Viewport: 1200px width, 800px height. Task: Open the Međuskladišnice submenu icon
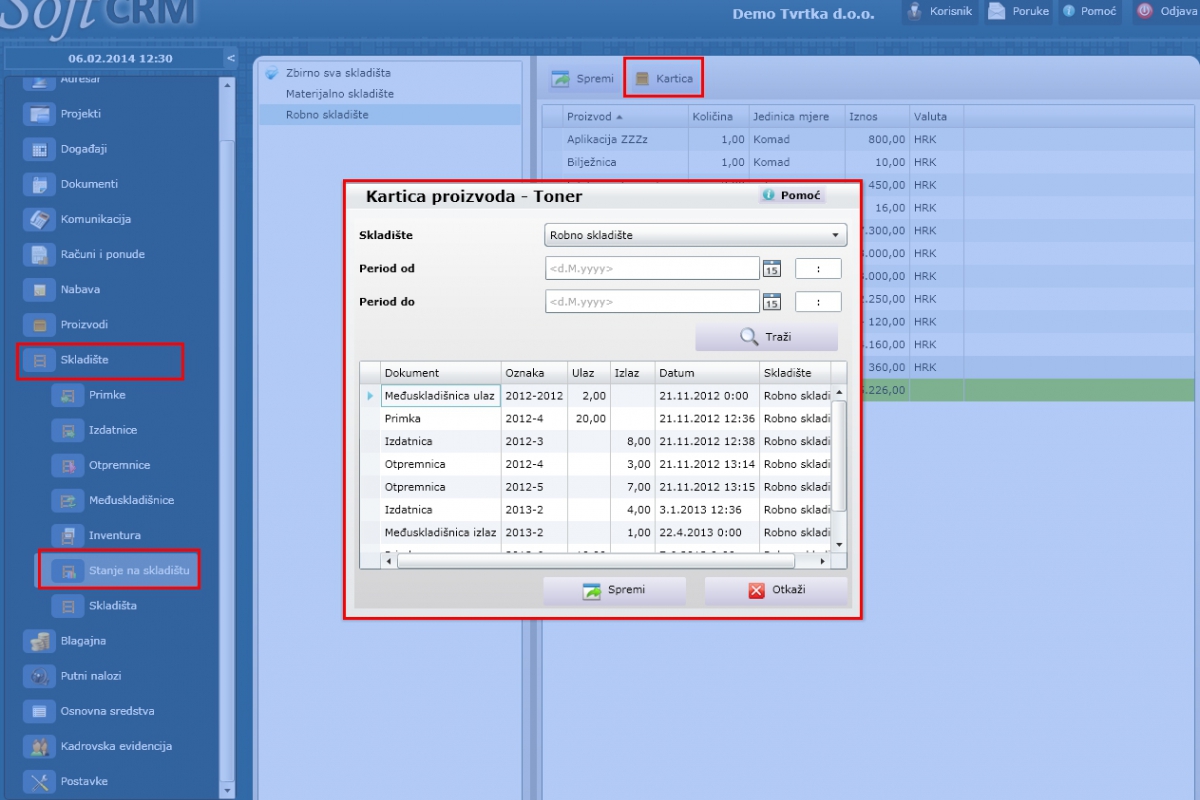pyautogui.click(x=68, y=500)
